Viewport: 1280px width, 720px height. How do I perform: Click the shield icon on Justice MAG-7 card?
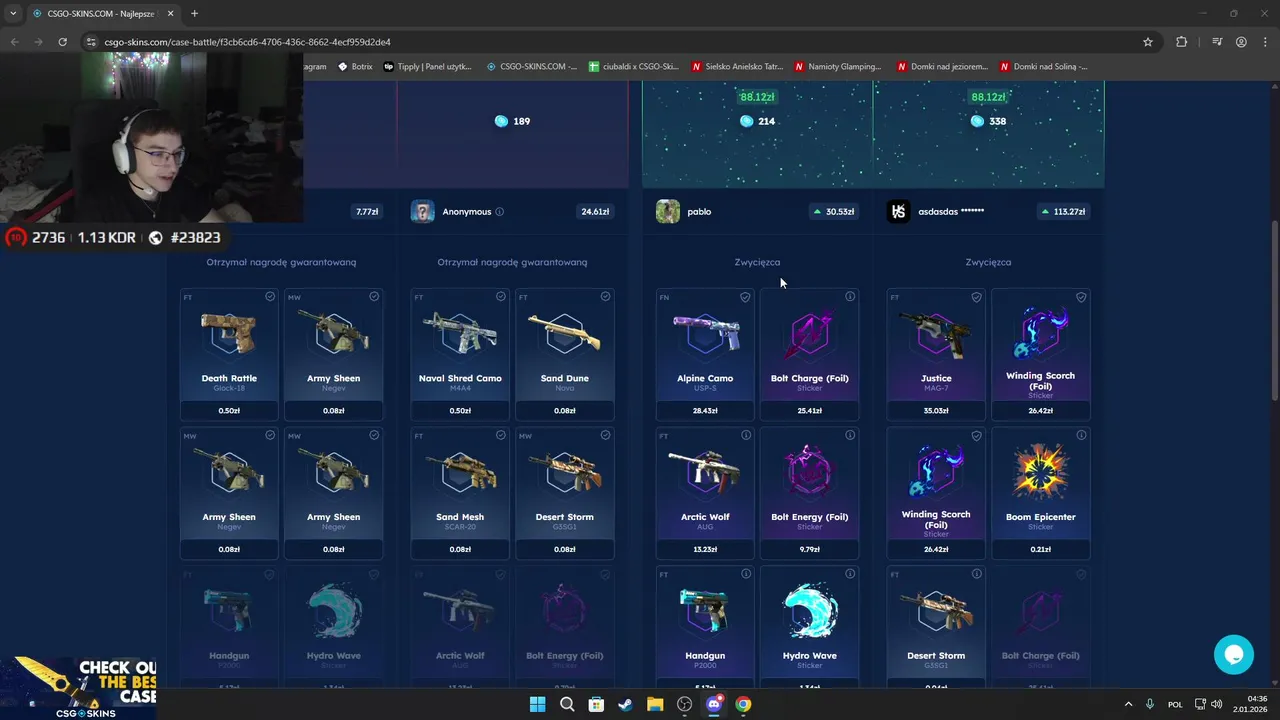pos(976,297)
